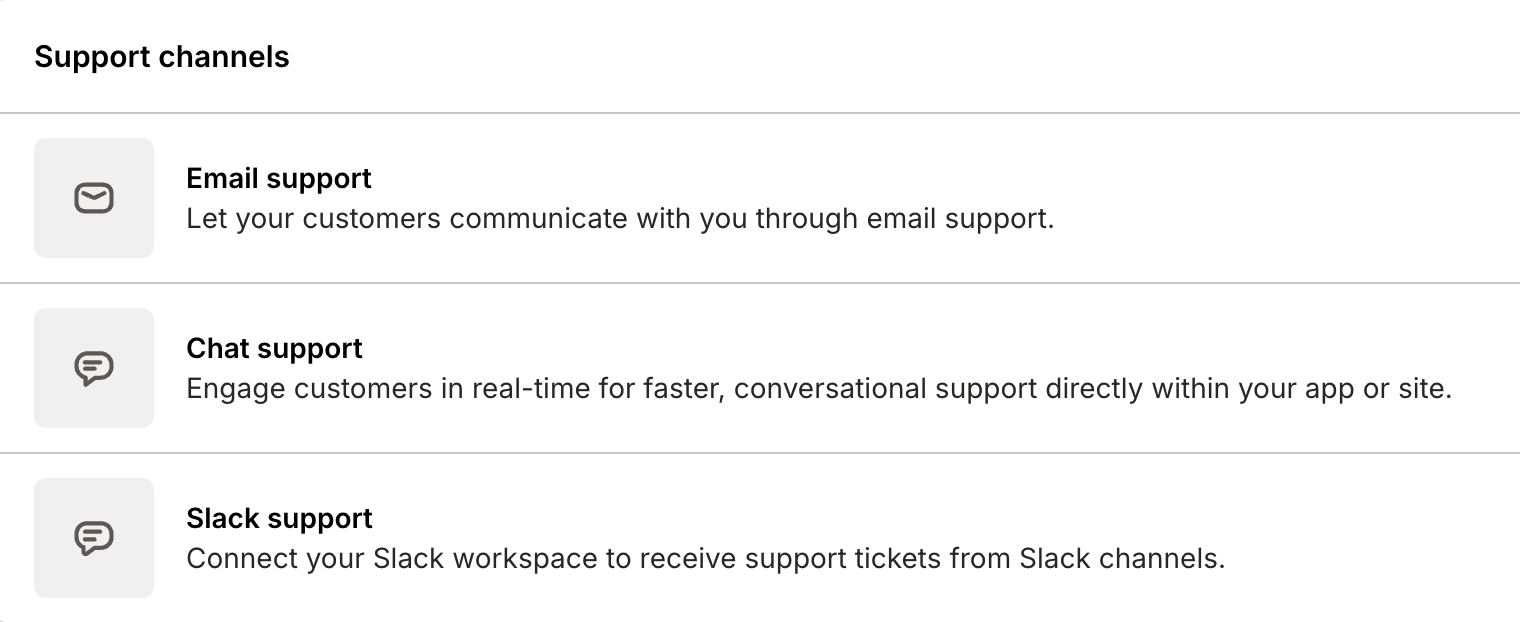Select the icon tile next to Slack support
This screenshot has width=1520, height=622.
93,538
